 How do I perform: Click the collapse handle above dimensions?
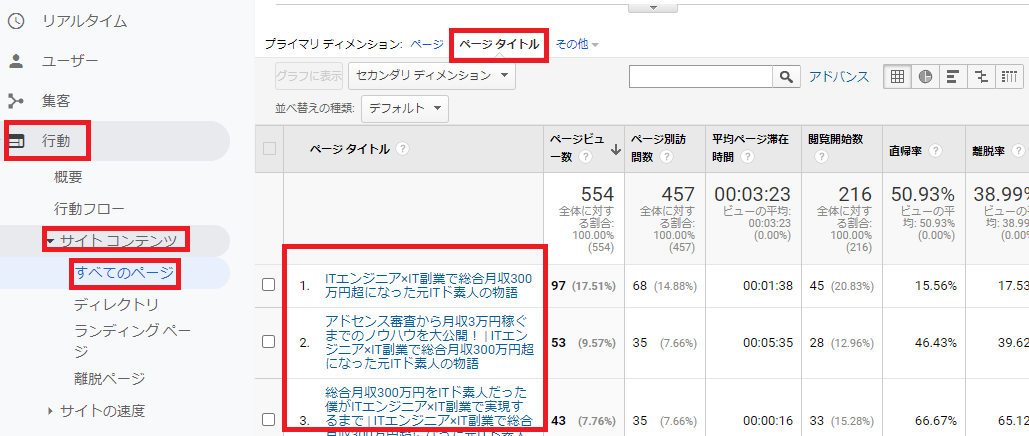[653, 7]
